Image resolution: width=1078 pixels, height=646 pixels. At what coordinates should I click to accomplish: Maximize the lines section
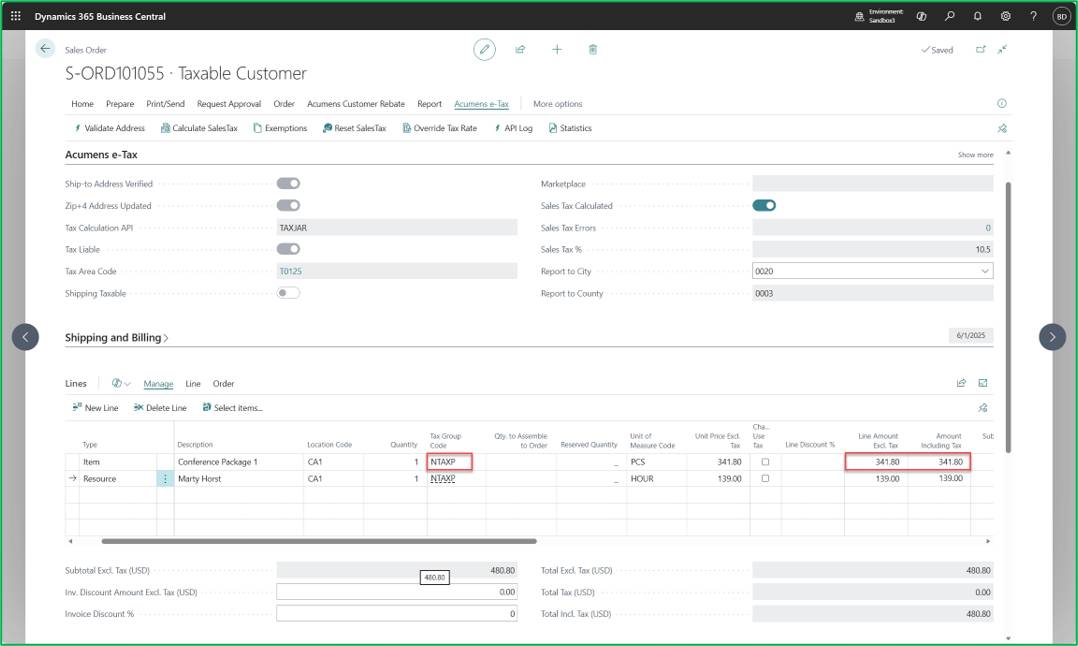click(x=983, y=383)
